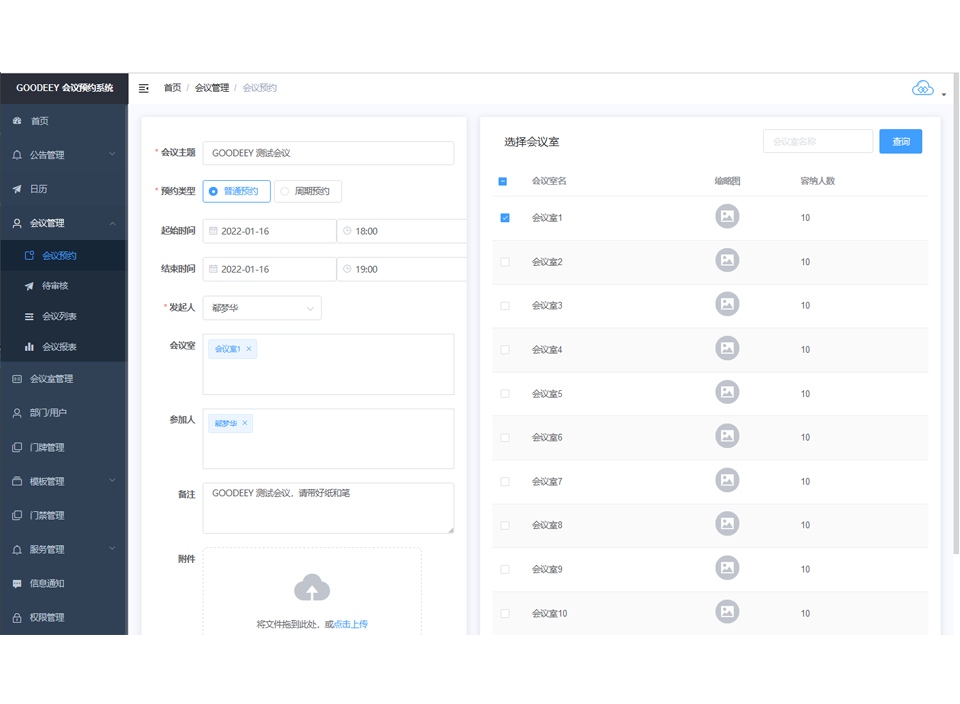Screen dimensions: 960x704
Task: Click the 查询 button
Action: pyautogui.click(x=901, y=141)
